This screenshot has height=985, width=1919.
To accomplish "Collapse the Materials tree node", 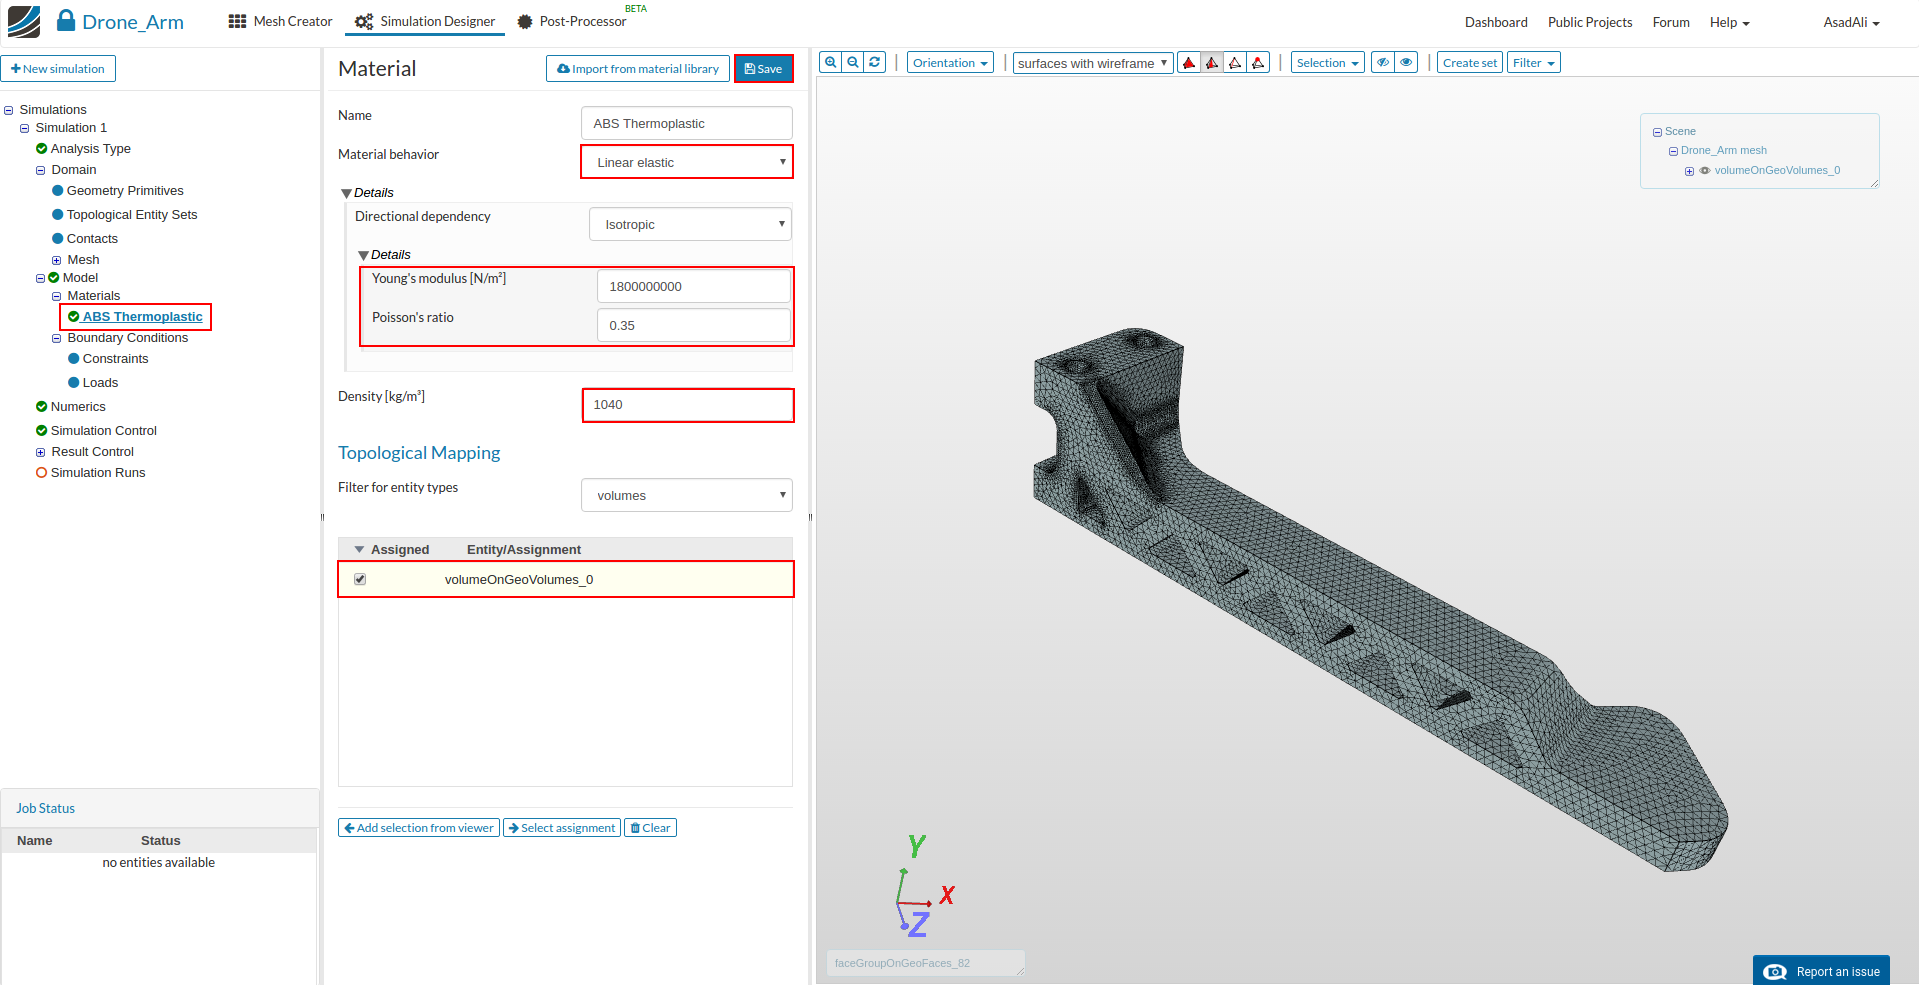I will [x=57, y=297].
